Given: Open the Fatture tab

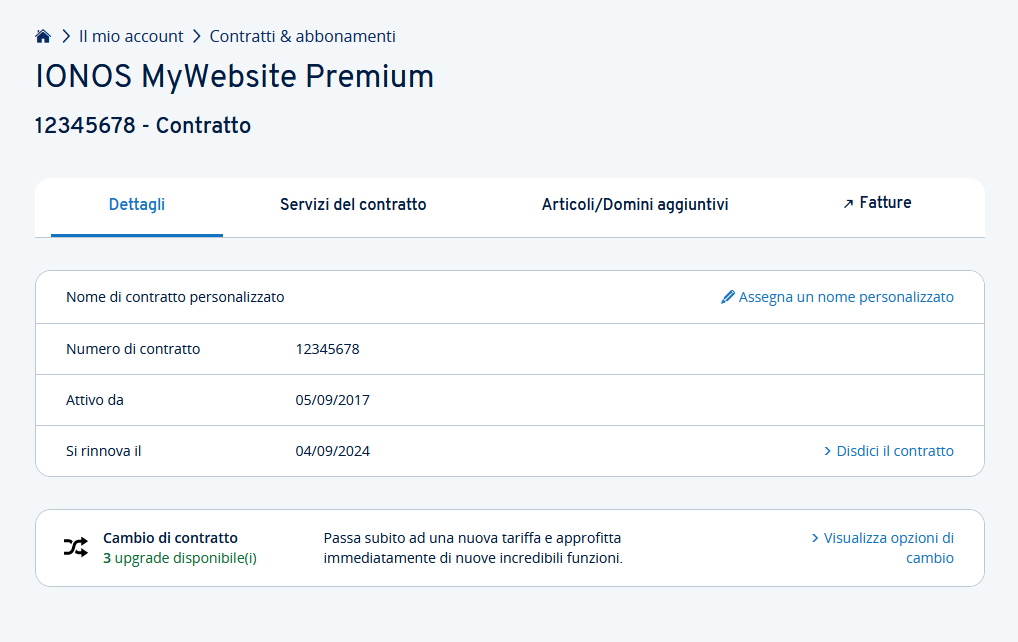Looking at the screenshot, I should (x=877, y=203).
